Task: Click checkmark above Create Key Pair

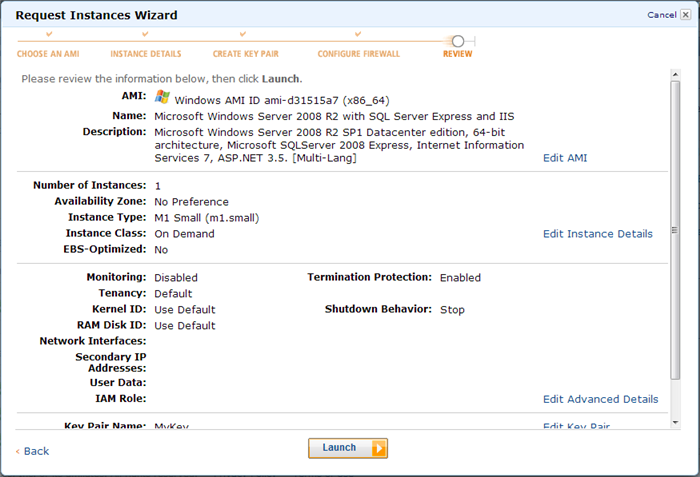Action: point(243,34)
